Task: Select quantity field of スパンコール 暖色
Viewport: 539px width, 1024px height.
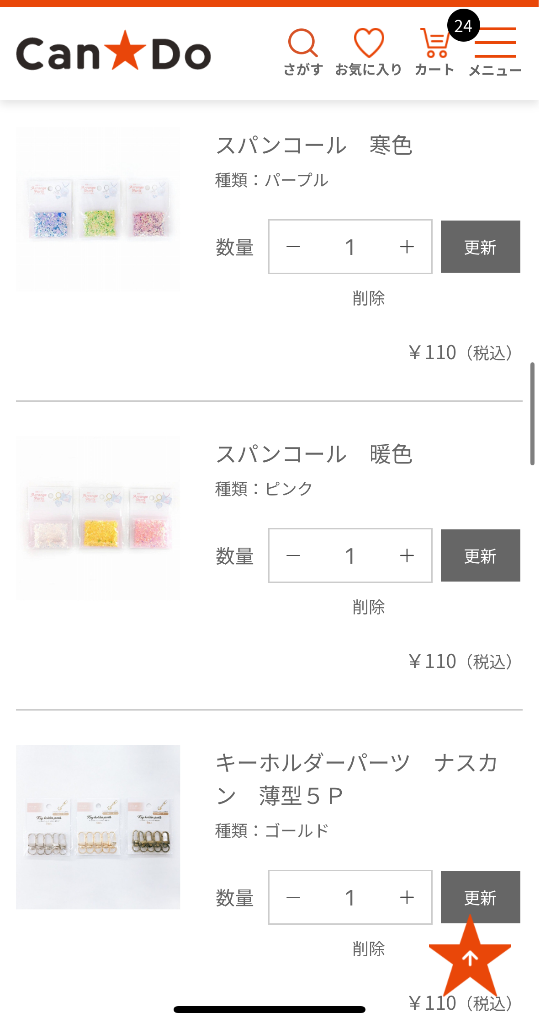Action: click(350, 556)
